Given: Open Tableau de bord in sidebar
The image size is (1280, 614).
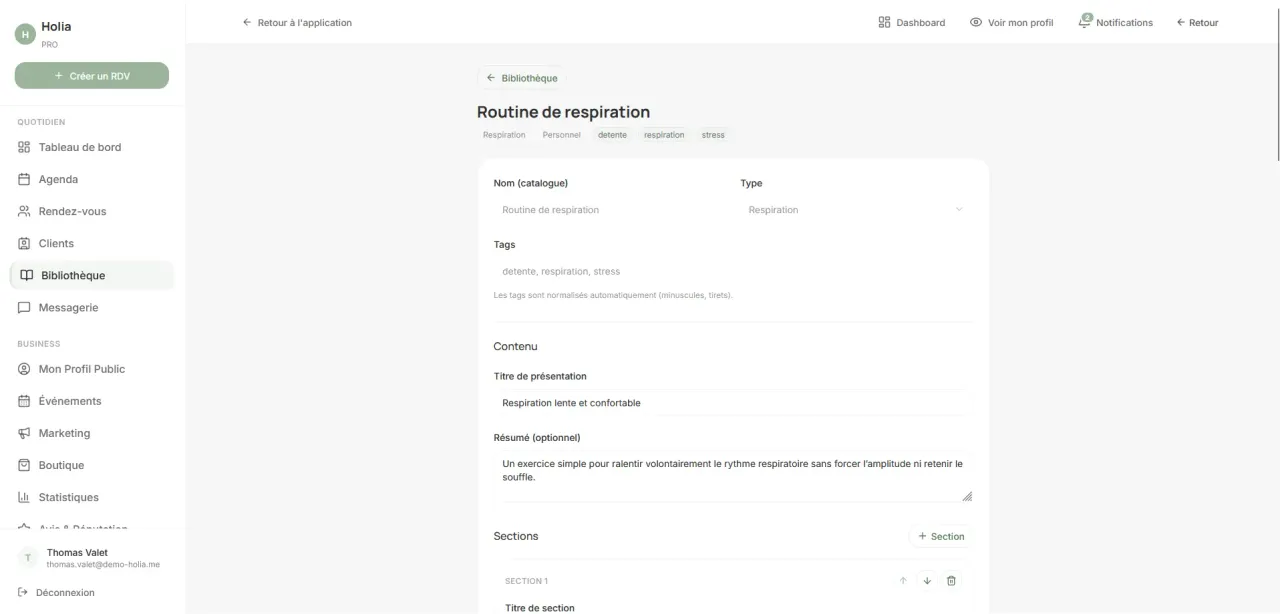Looking at the screenshot, I should pos(92,147).
